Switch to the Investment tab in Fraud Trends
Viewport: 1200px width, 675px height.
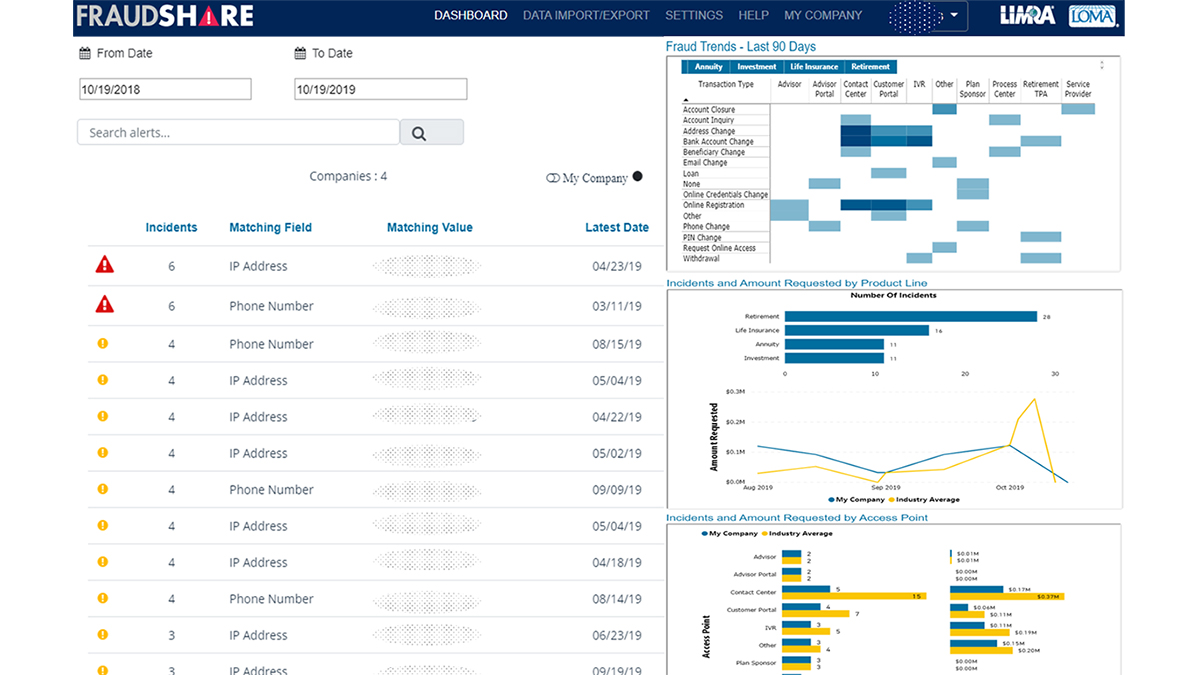click(757, 67)
